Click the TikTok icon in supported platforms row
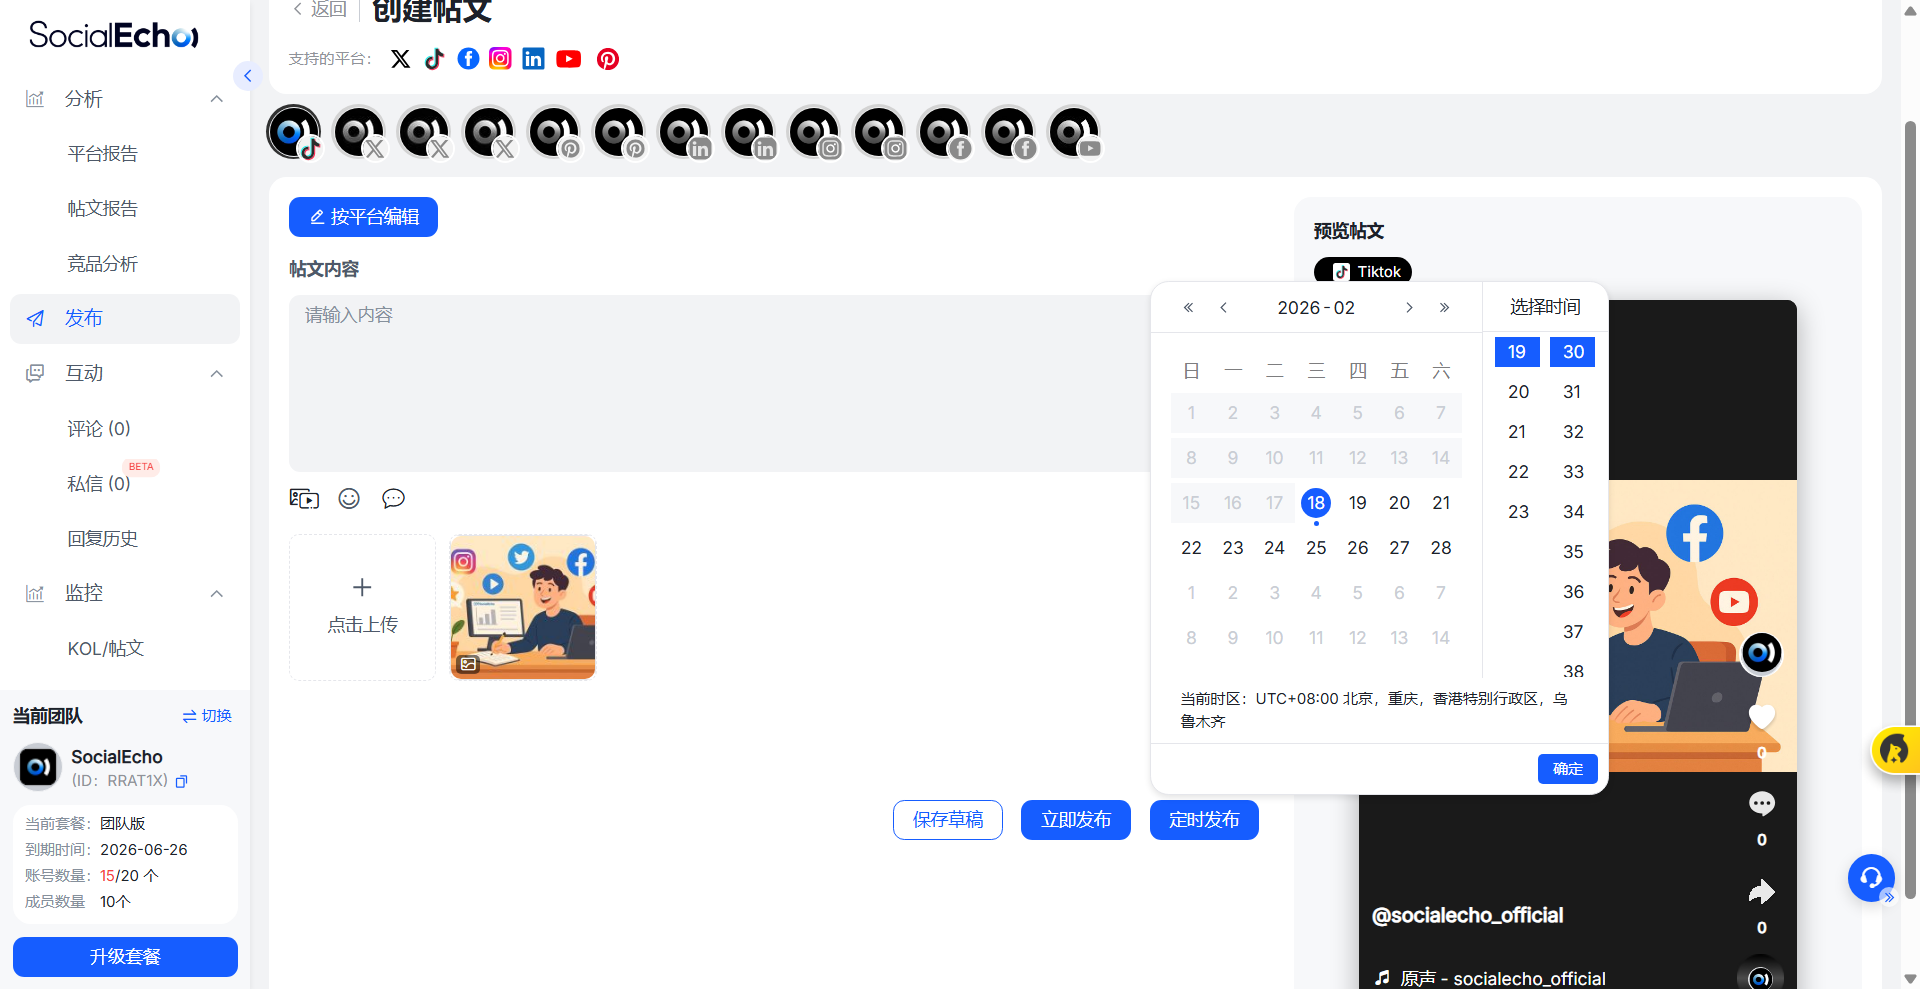This screenshot has width=1920, height=989. [434, 59]
